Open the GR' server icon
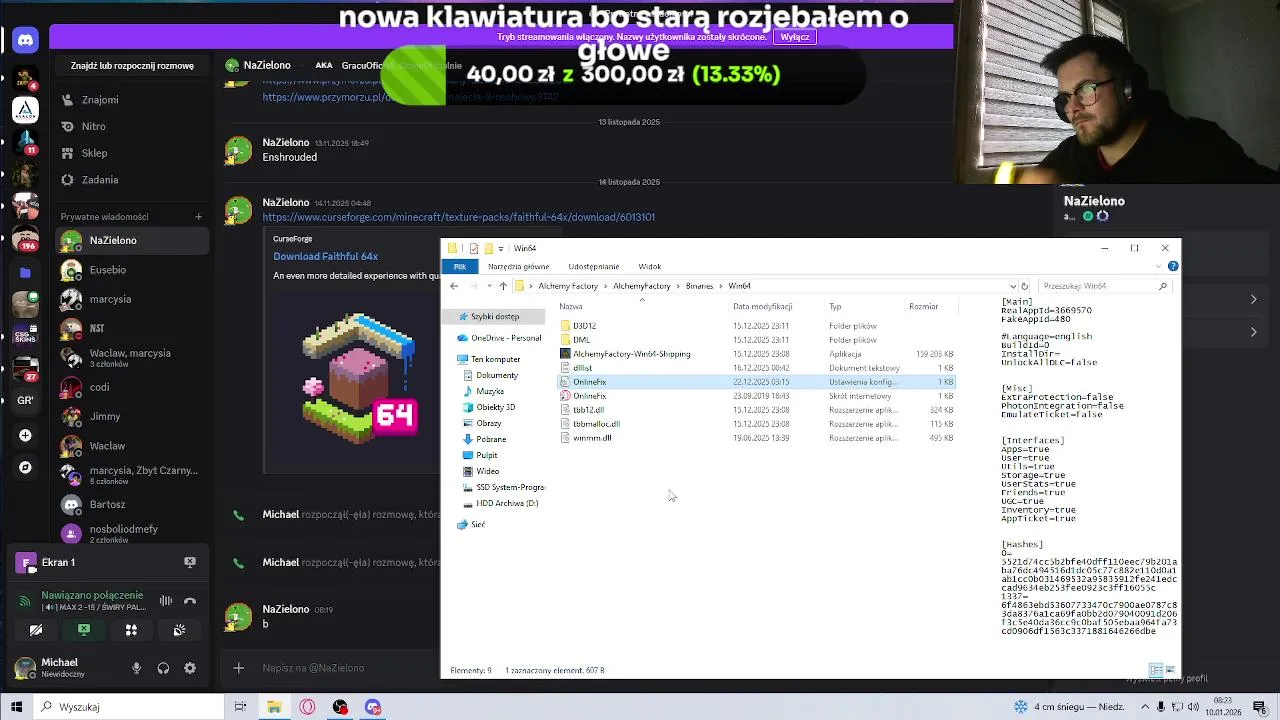1280x720 pixels. pos(25,400)
